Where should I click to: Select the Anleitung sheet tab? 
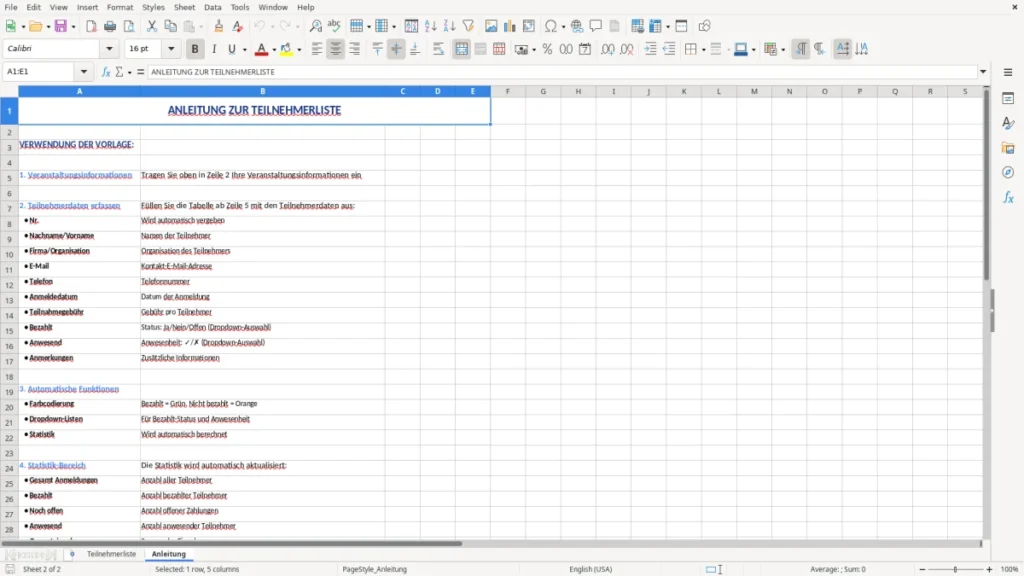[x=168, y=554]
